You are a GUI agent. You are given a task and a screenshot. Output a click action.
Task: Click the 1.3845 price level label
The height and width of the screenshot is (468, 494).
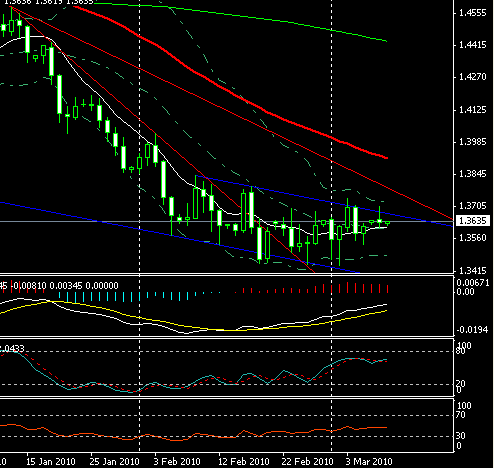click(x=473, y=174)
